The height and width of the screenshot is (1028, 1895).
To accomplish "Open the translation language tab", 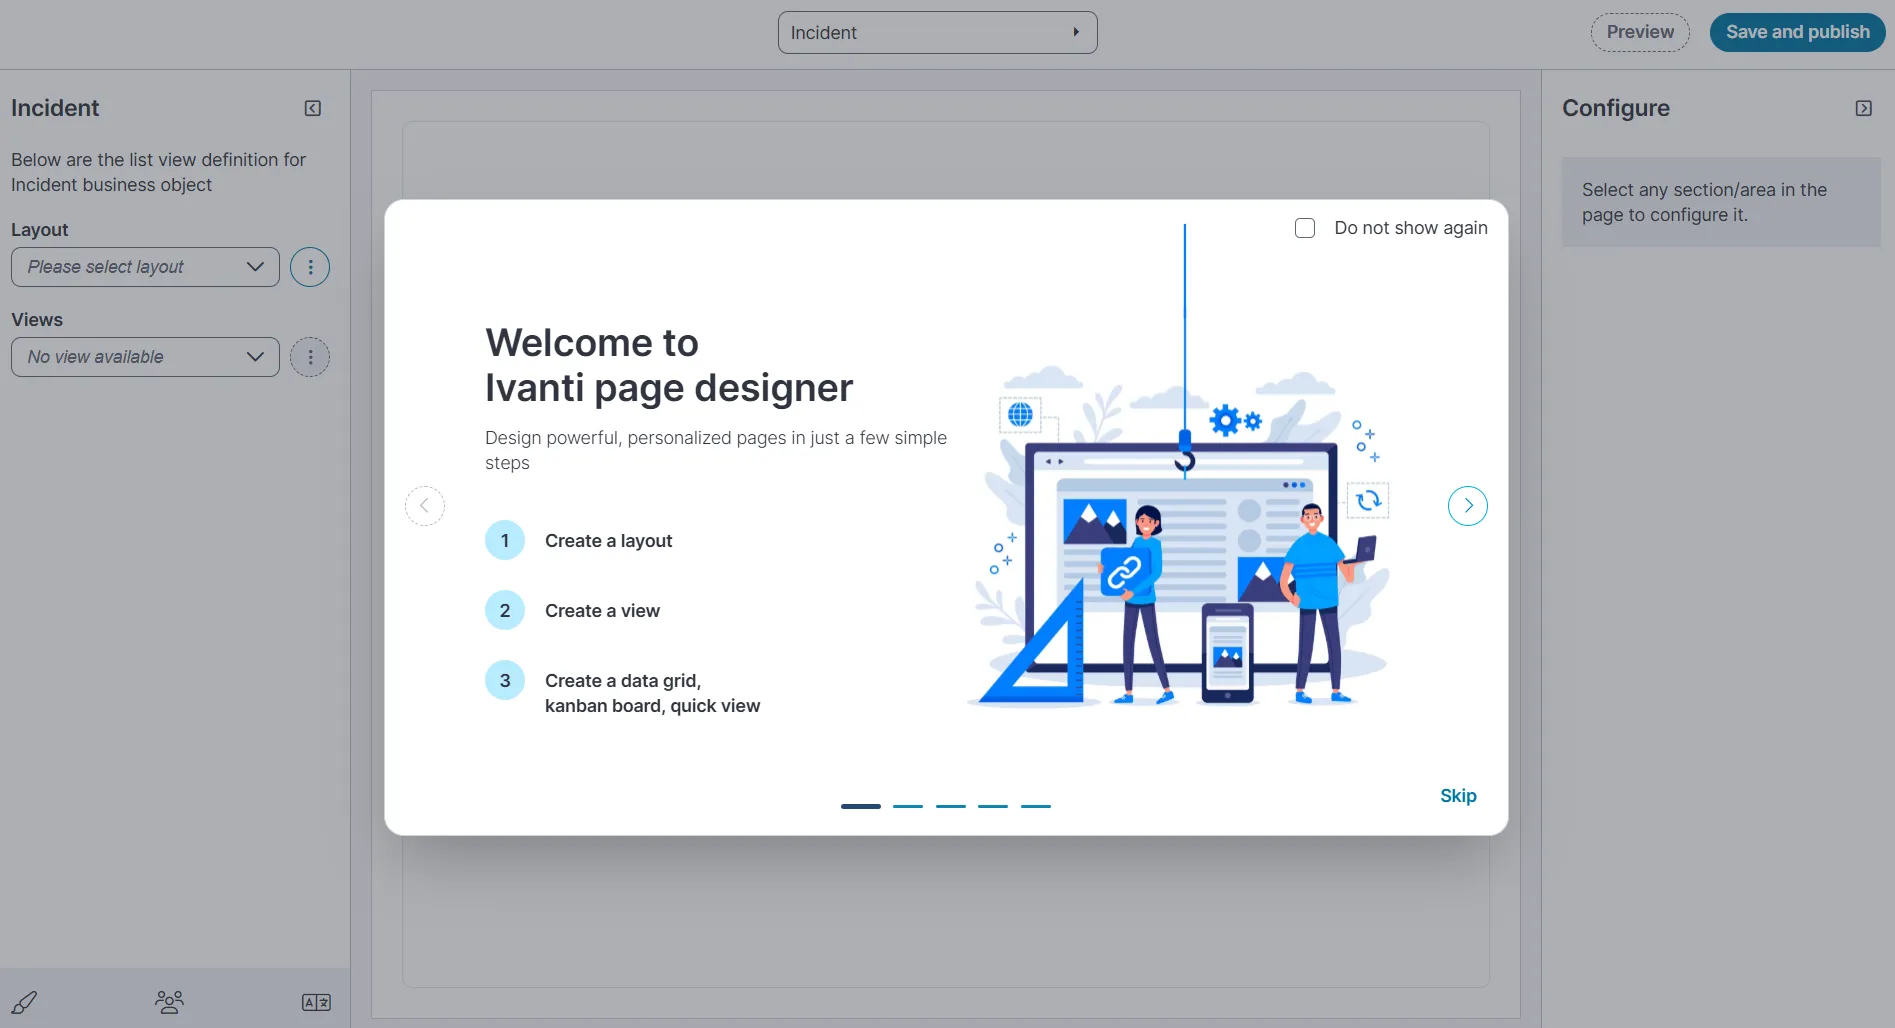I will click(316, 1002).
